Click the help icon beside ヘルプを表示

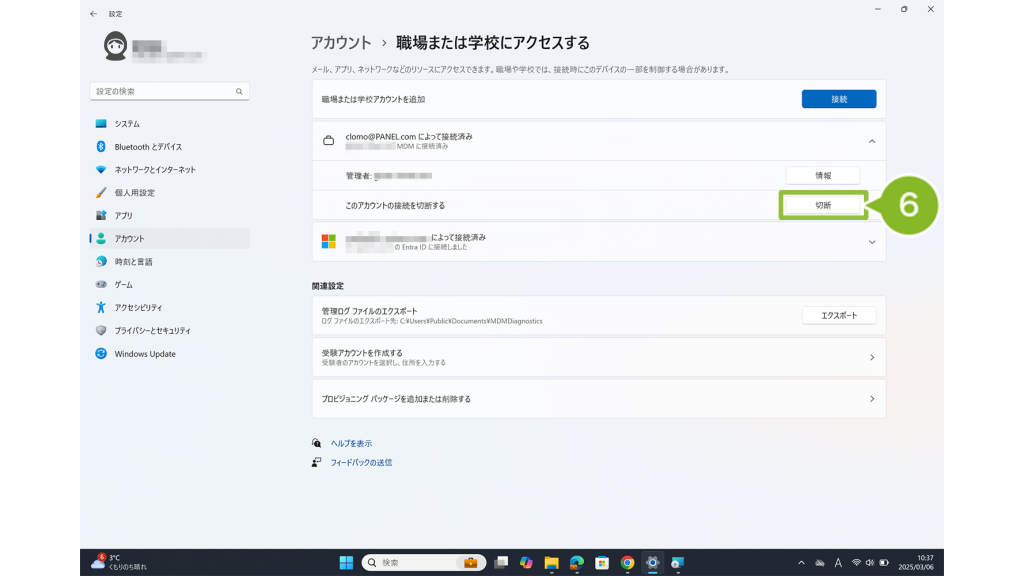pyautogui.click(x=317, y=443)
